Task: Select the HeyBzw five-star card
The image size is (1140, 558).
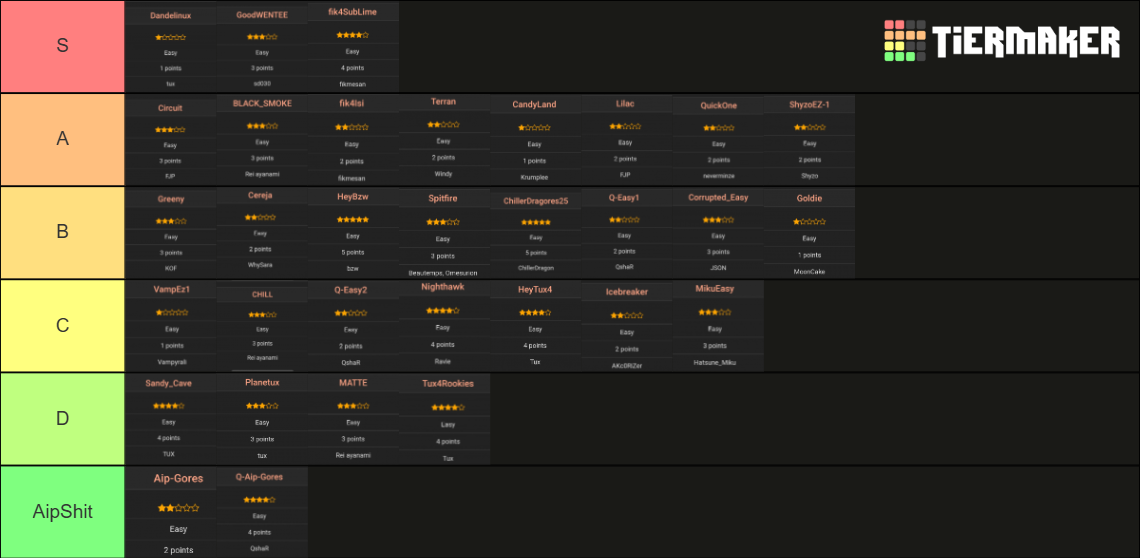Action: pos(353,233)
